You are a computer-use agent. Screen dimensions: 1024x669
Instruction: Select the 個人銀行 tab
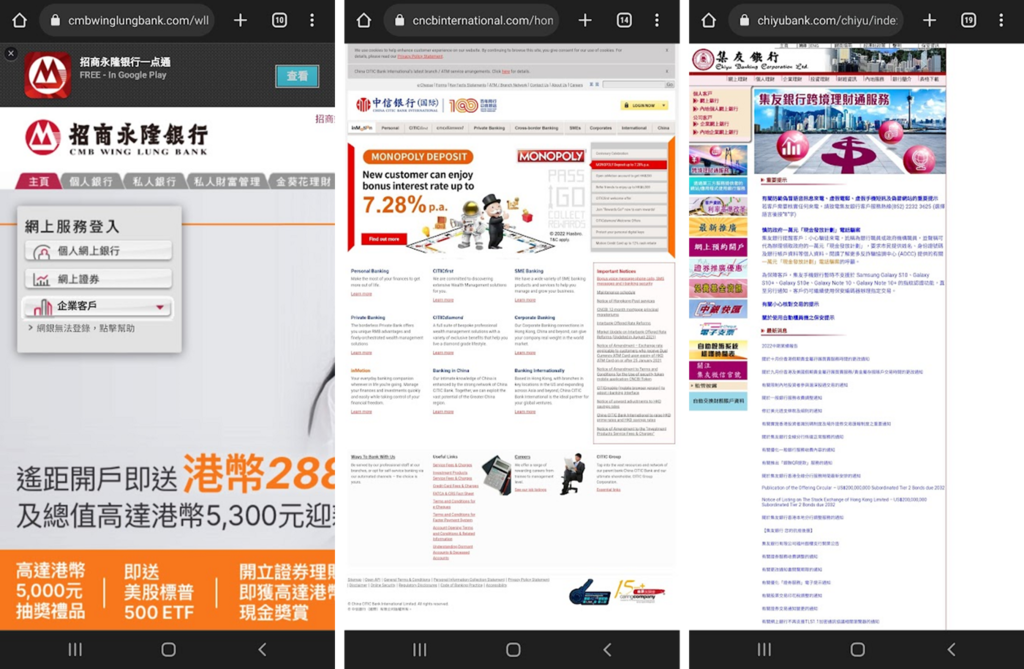tap(91, 181)
